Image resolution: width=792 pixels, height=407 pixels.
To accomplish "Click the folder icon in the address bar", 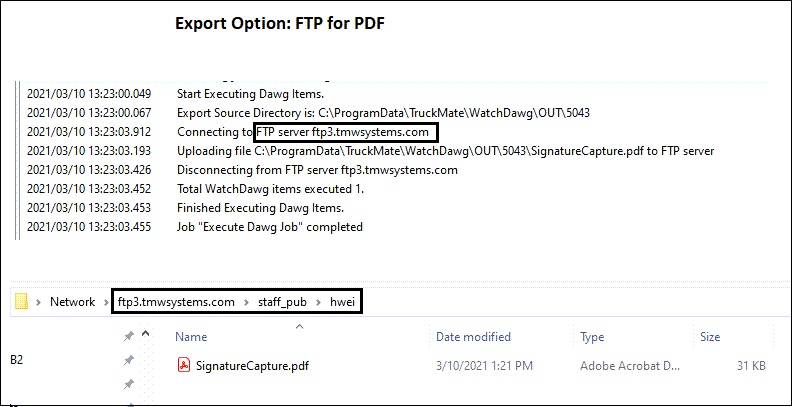I will click(20, 302).
